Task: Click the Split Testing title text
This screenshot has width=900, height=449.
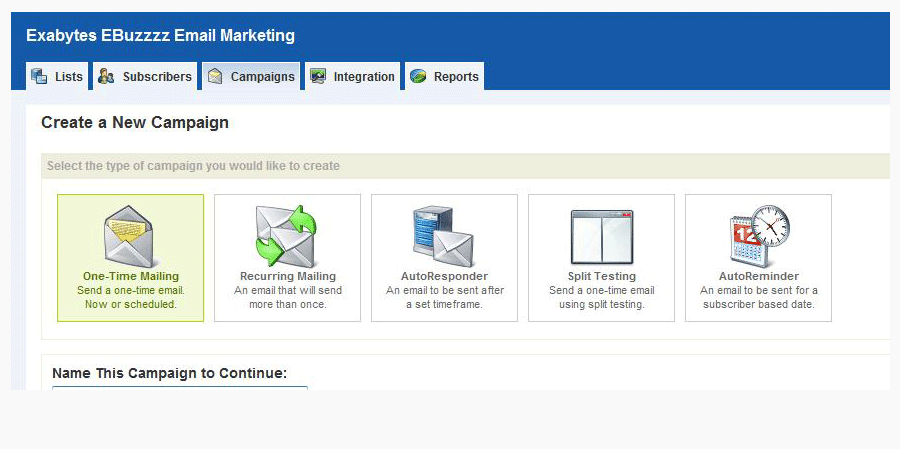Action: 601,276
